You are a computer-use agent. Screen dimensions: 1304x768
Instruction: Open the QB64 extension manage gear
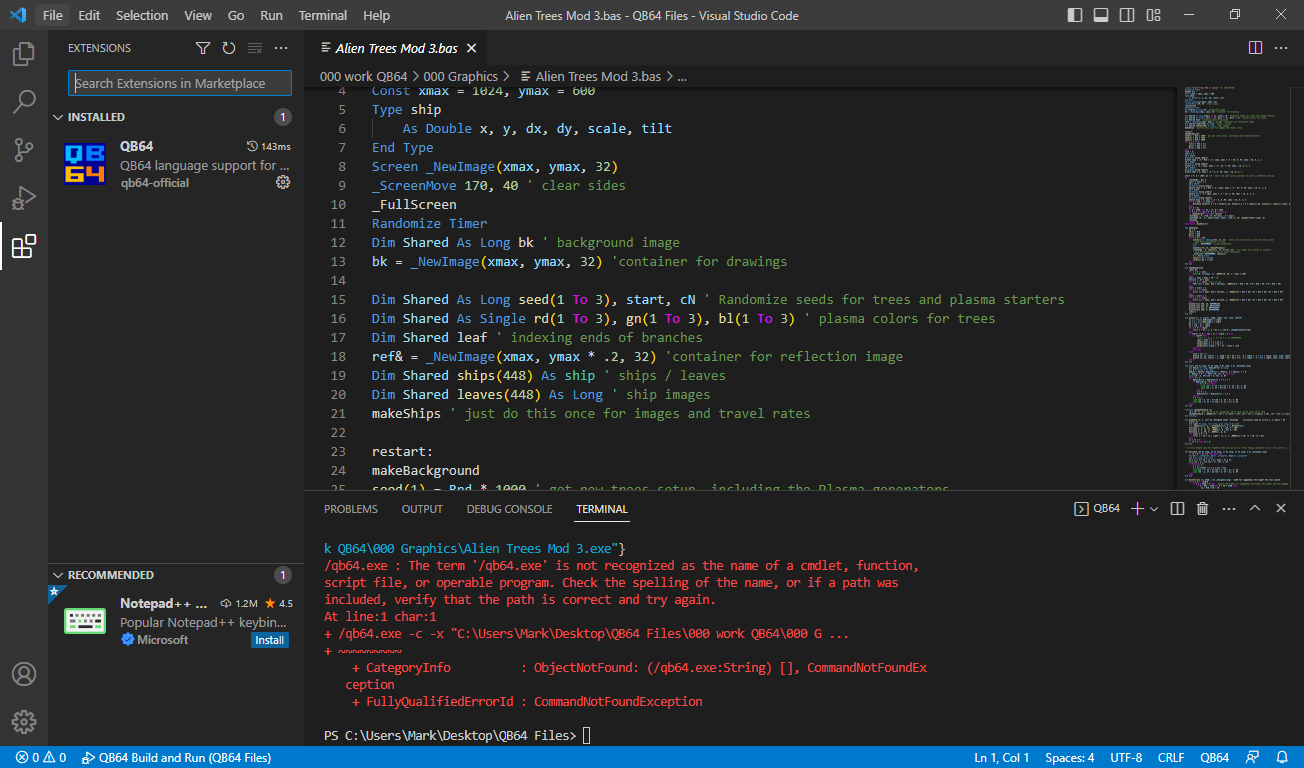(283, 182)
